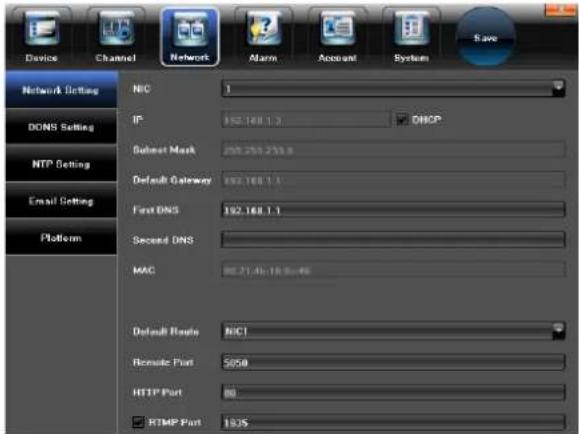The height and width of the screenshot is (434, 579).
Task: Click the First DNS label
Action: coord(156,210)
